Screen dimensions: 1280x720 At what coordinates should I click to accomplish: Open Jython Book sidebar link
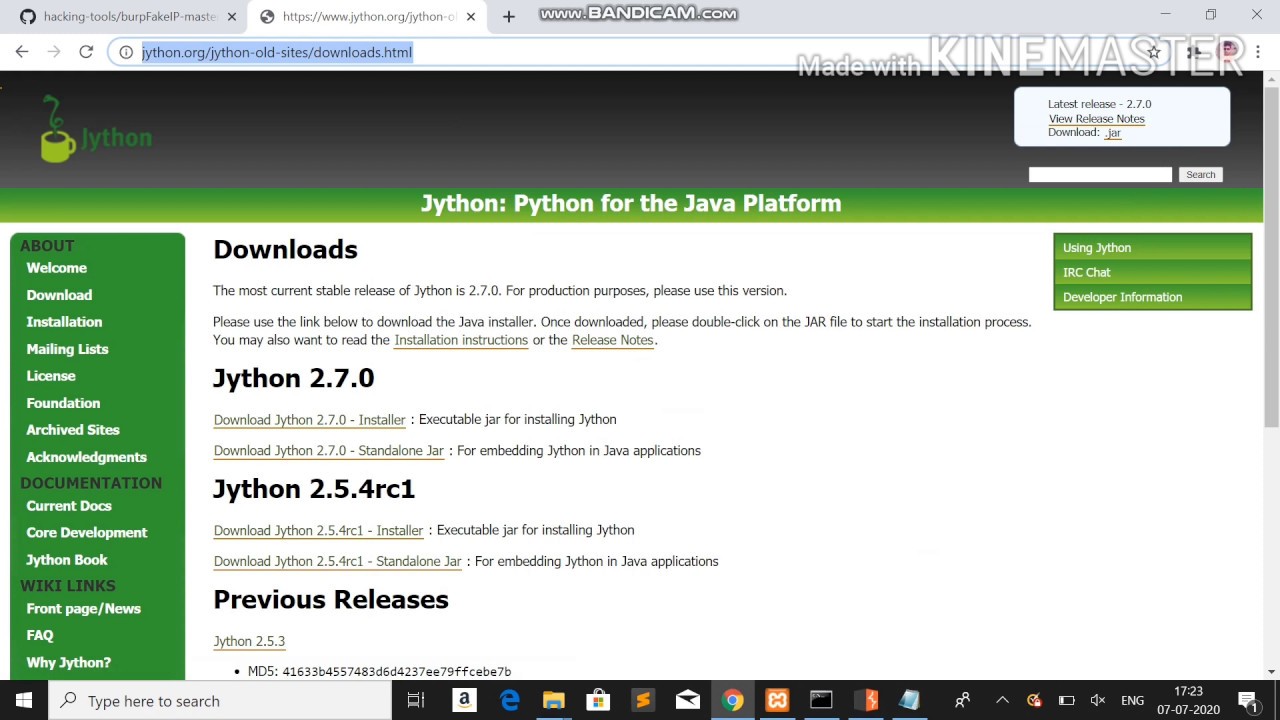coord(67,560)
